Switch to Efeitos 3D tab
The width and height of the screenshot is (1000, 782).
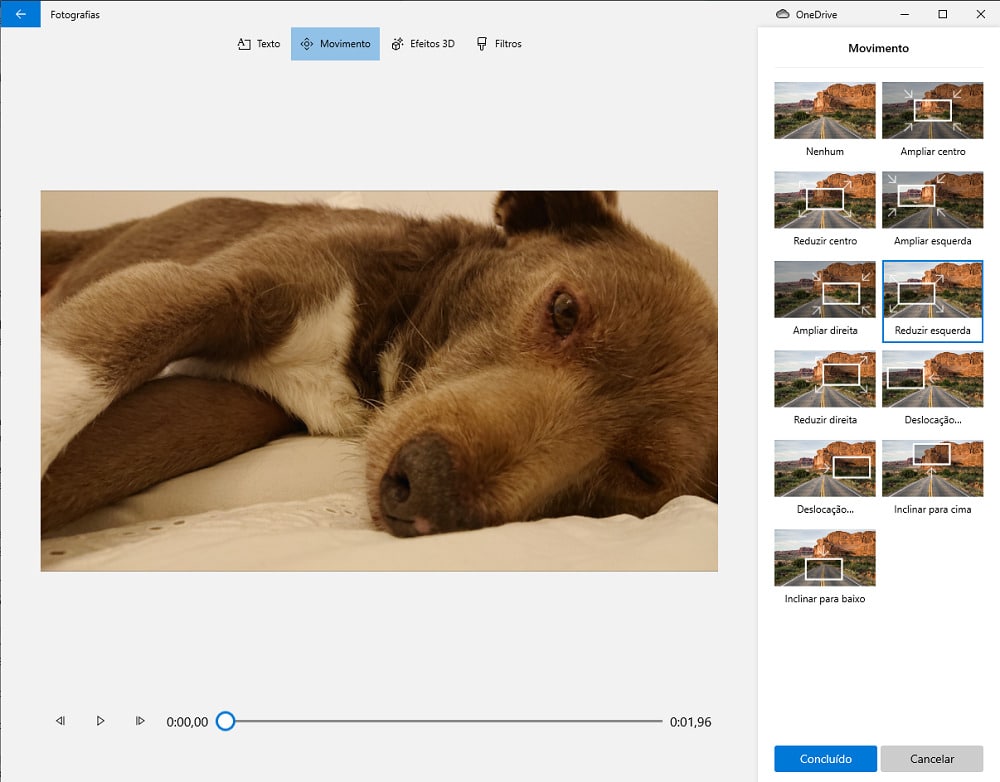coord(423,44)
